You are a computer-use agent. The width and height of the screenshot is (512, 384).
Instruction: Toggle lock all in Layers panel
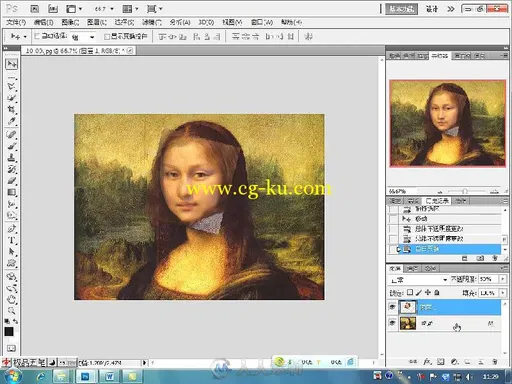pos(437,292)
